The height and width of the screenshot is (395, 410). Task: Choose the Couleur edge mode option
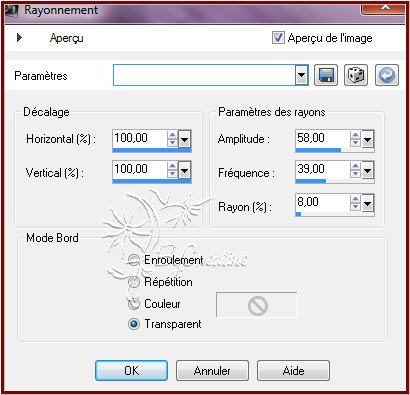(134, 304)
